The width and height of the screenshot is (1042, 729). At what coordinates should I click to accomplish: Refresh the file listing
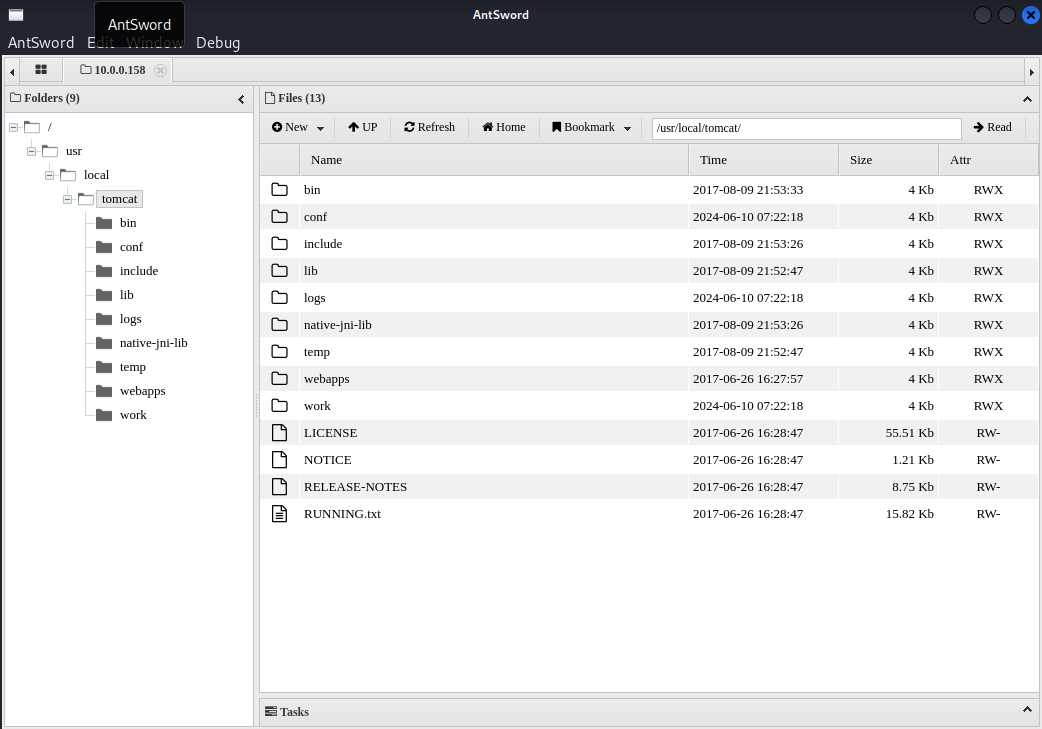[429, 127]
